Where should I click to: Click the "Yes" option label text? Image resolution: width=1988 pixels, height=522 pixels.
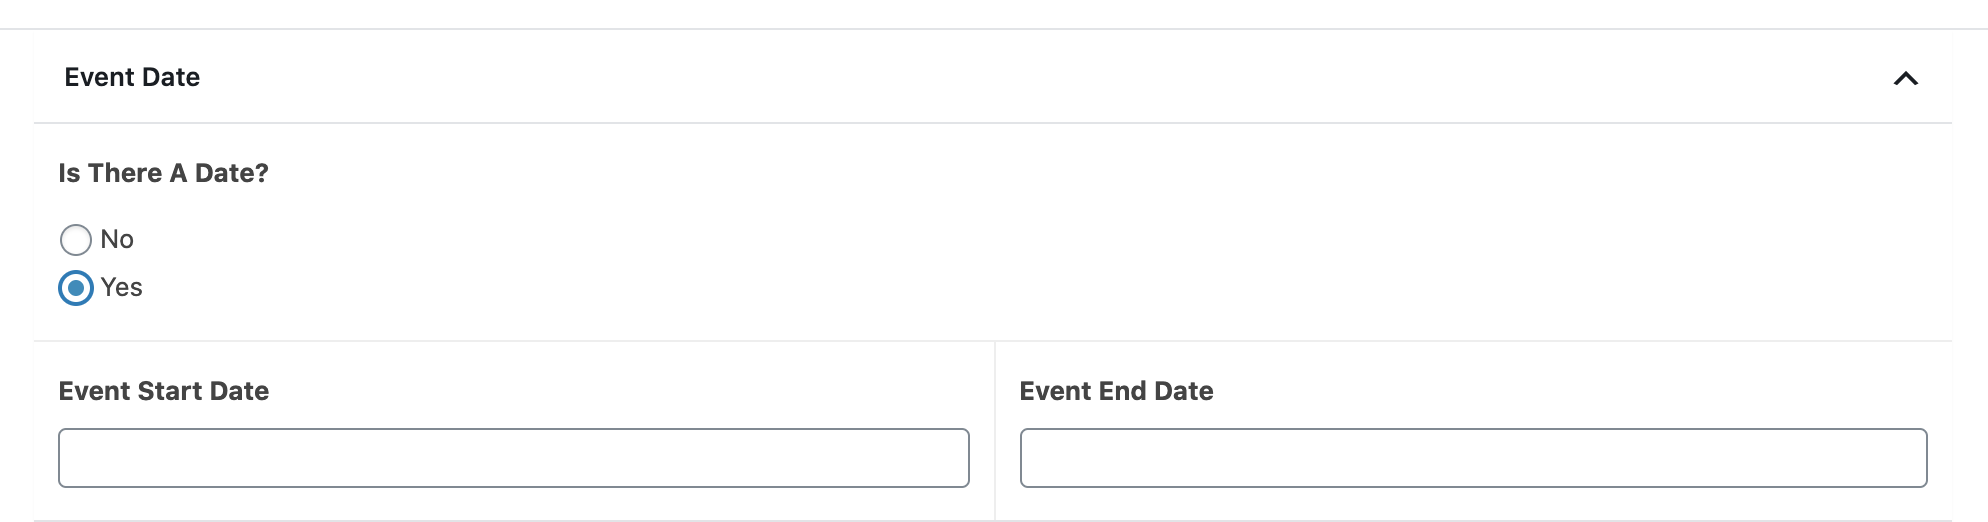point(122,288)
